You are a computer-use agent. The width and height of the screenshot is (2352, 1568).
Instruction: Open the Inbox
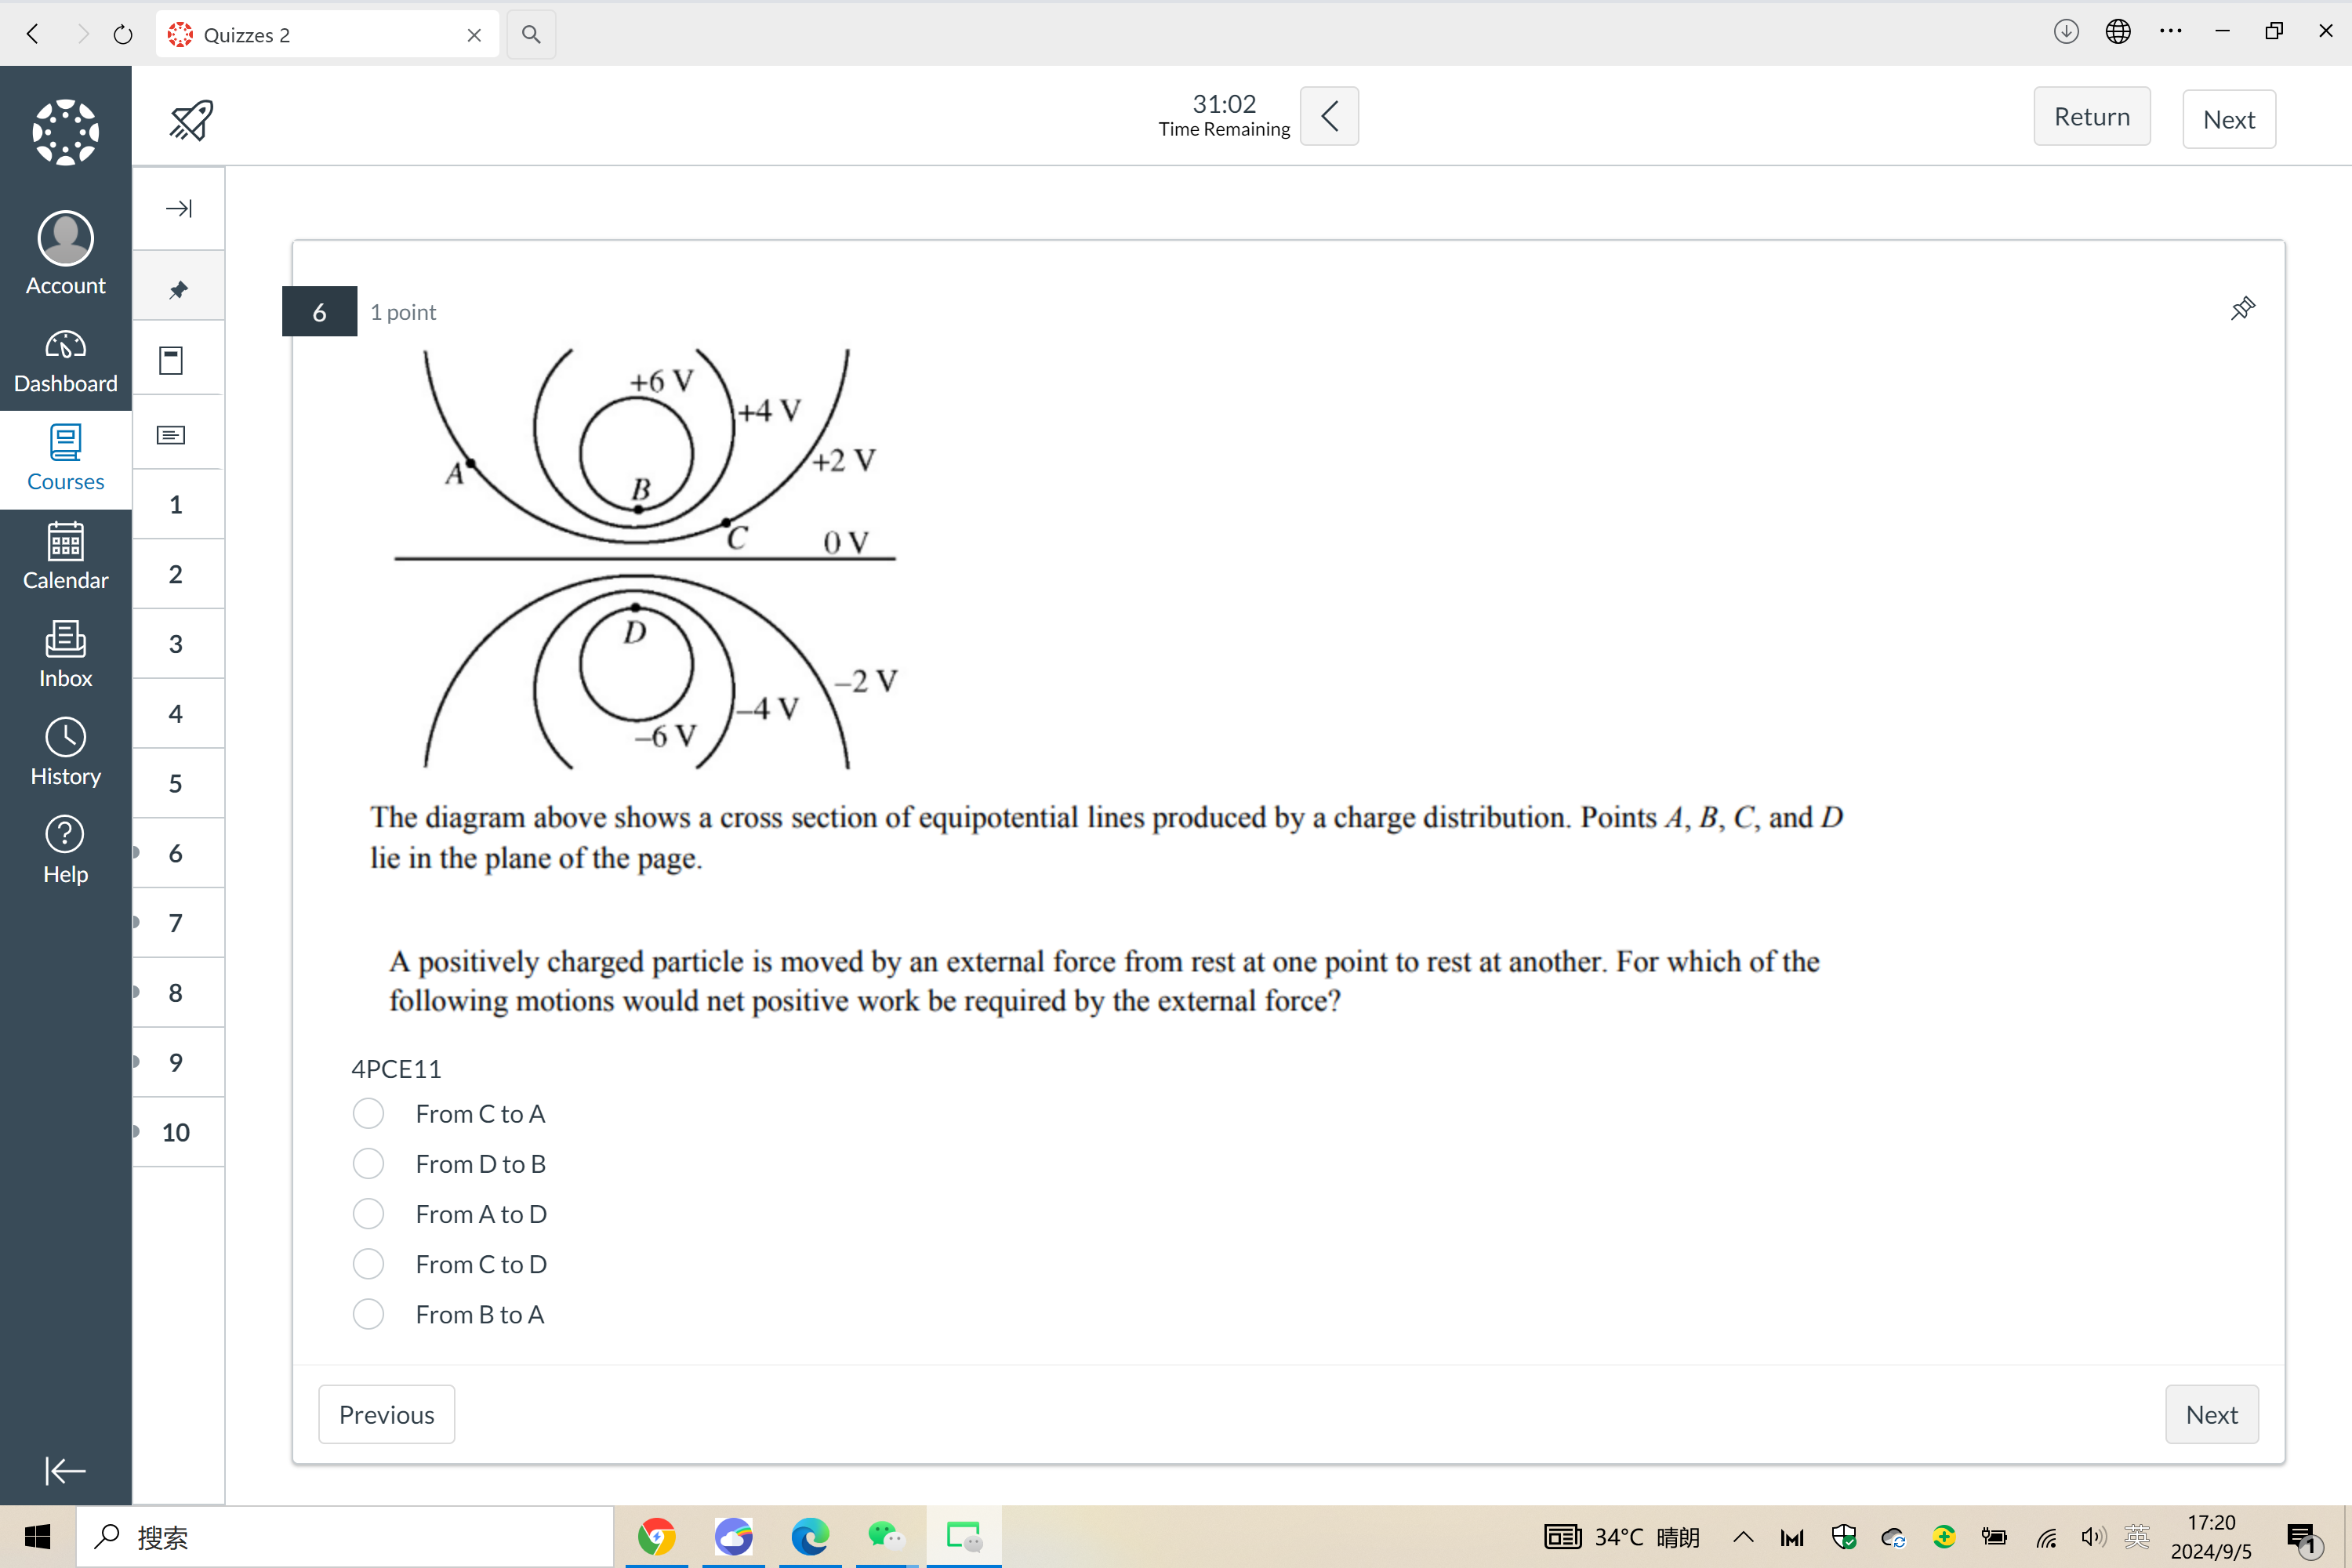65,655
